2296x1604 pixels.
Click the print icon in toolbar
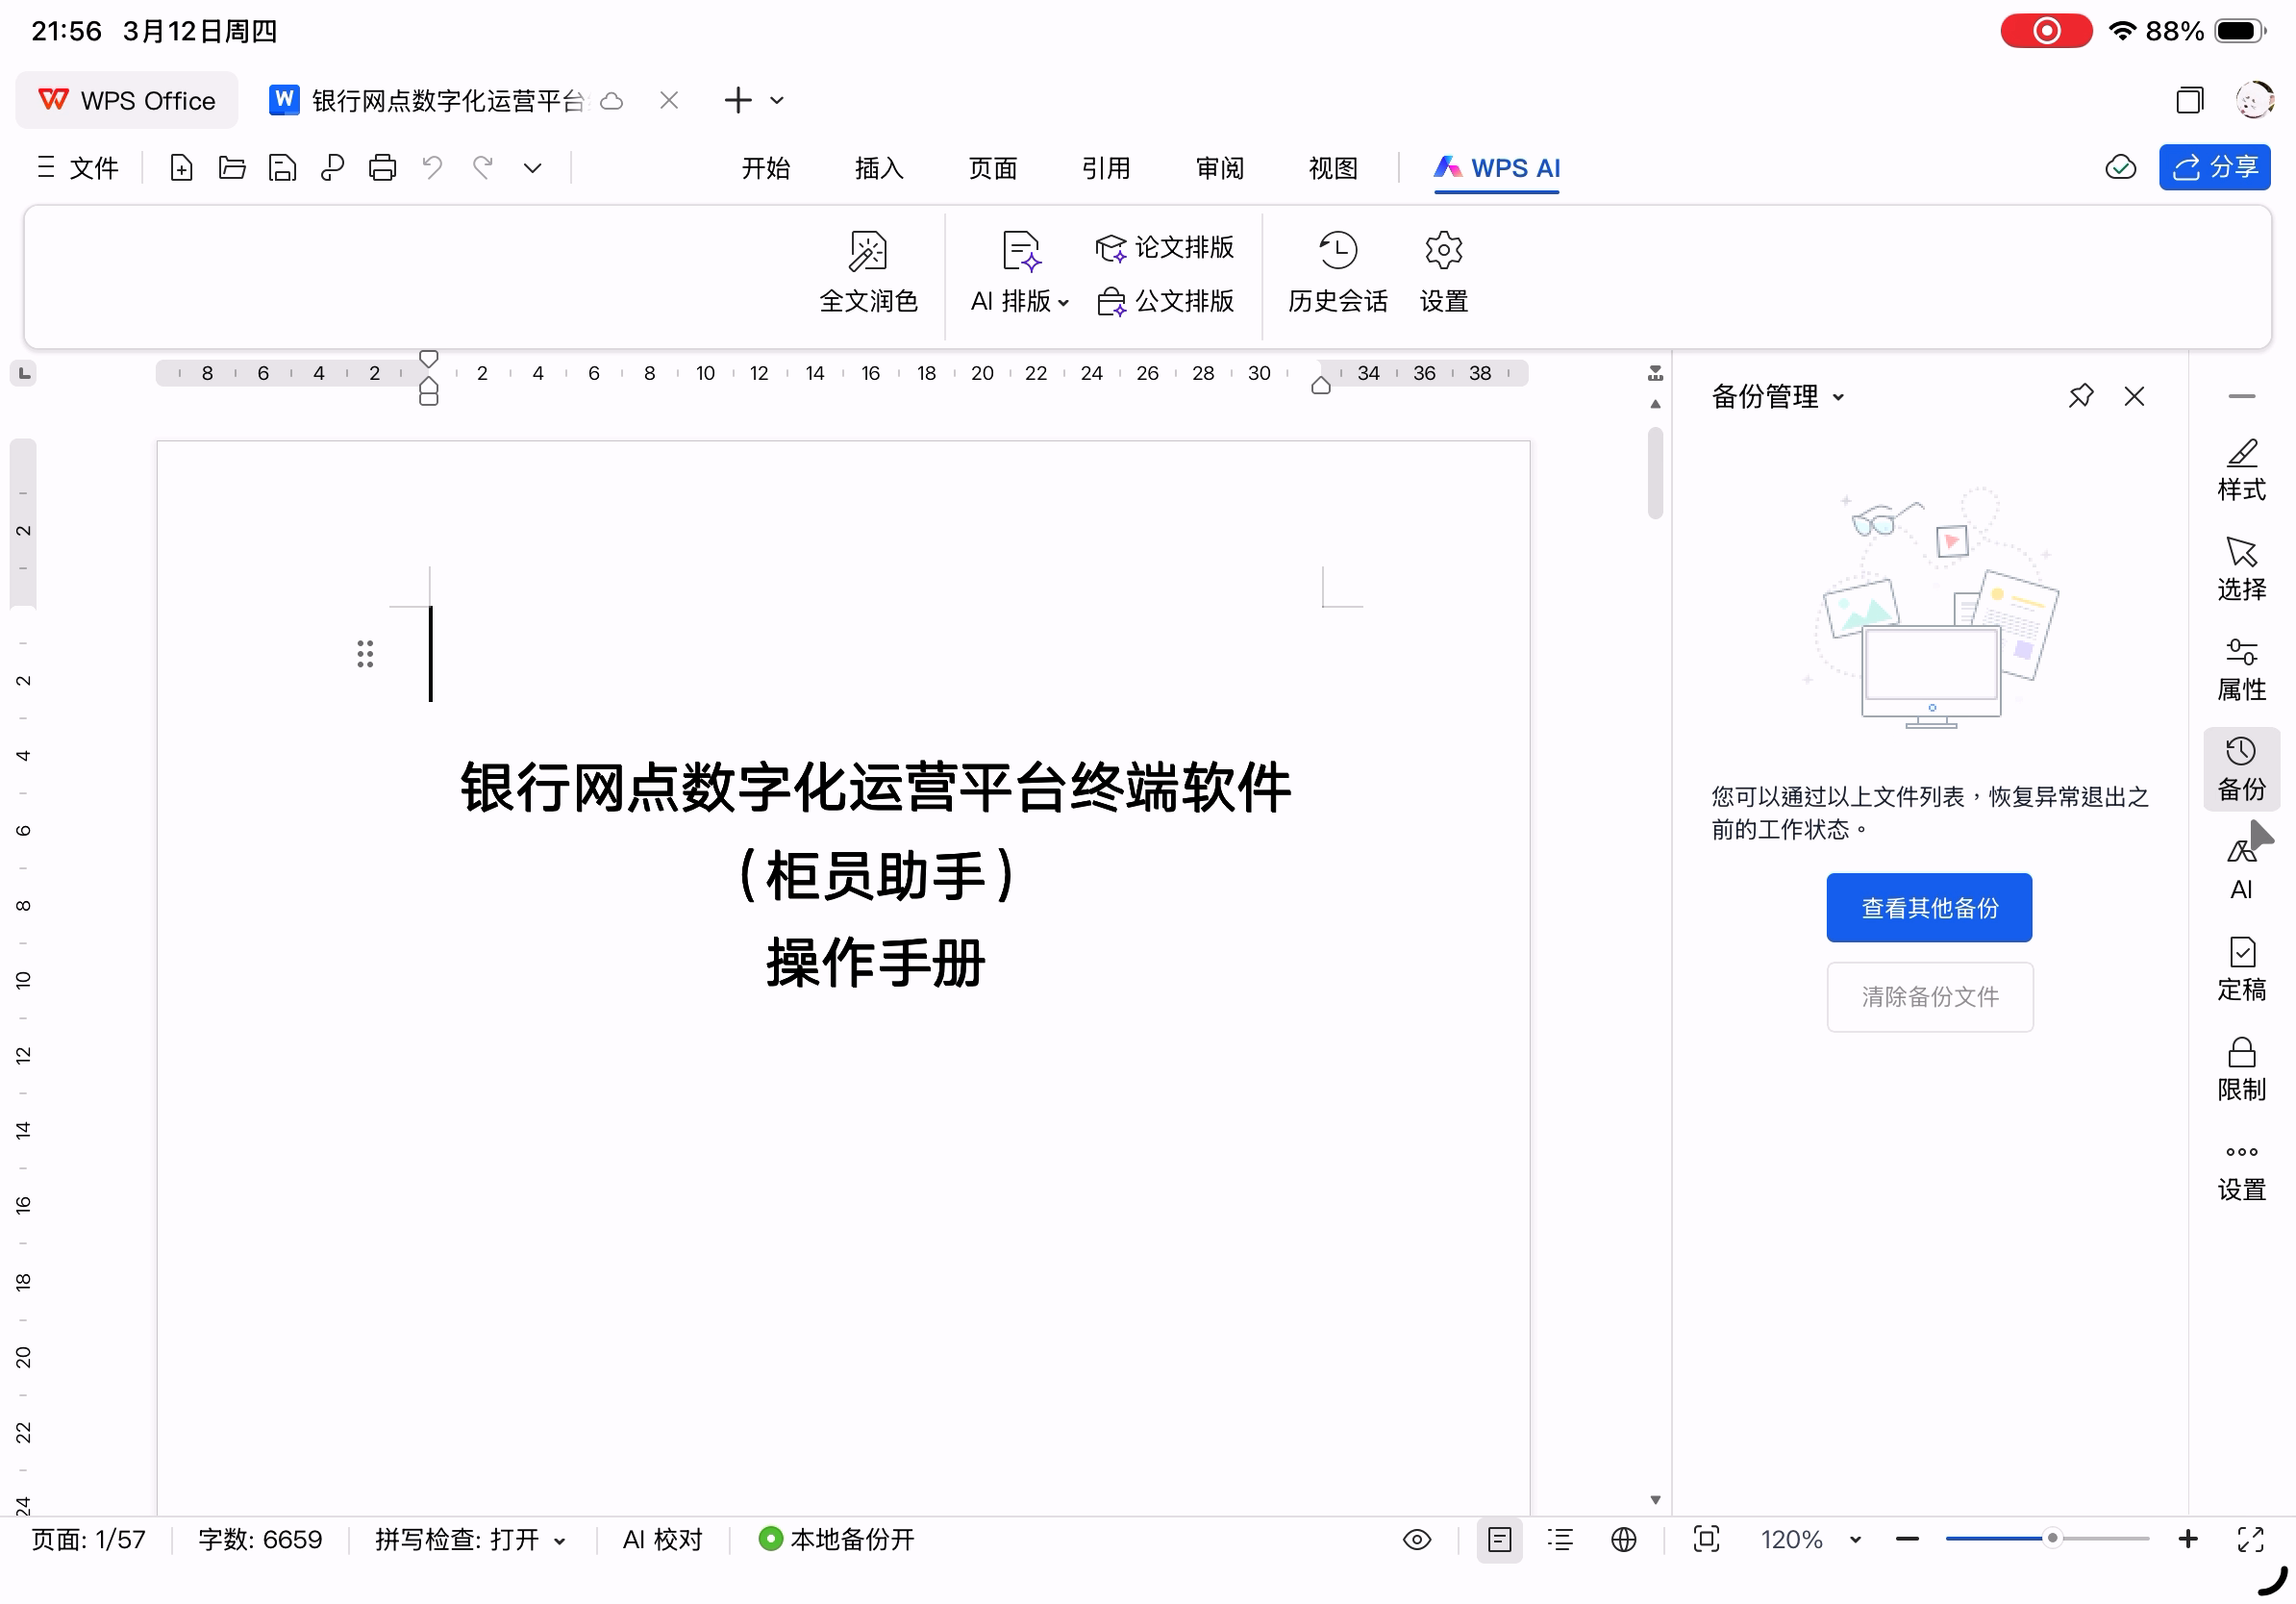[382, 168]
